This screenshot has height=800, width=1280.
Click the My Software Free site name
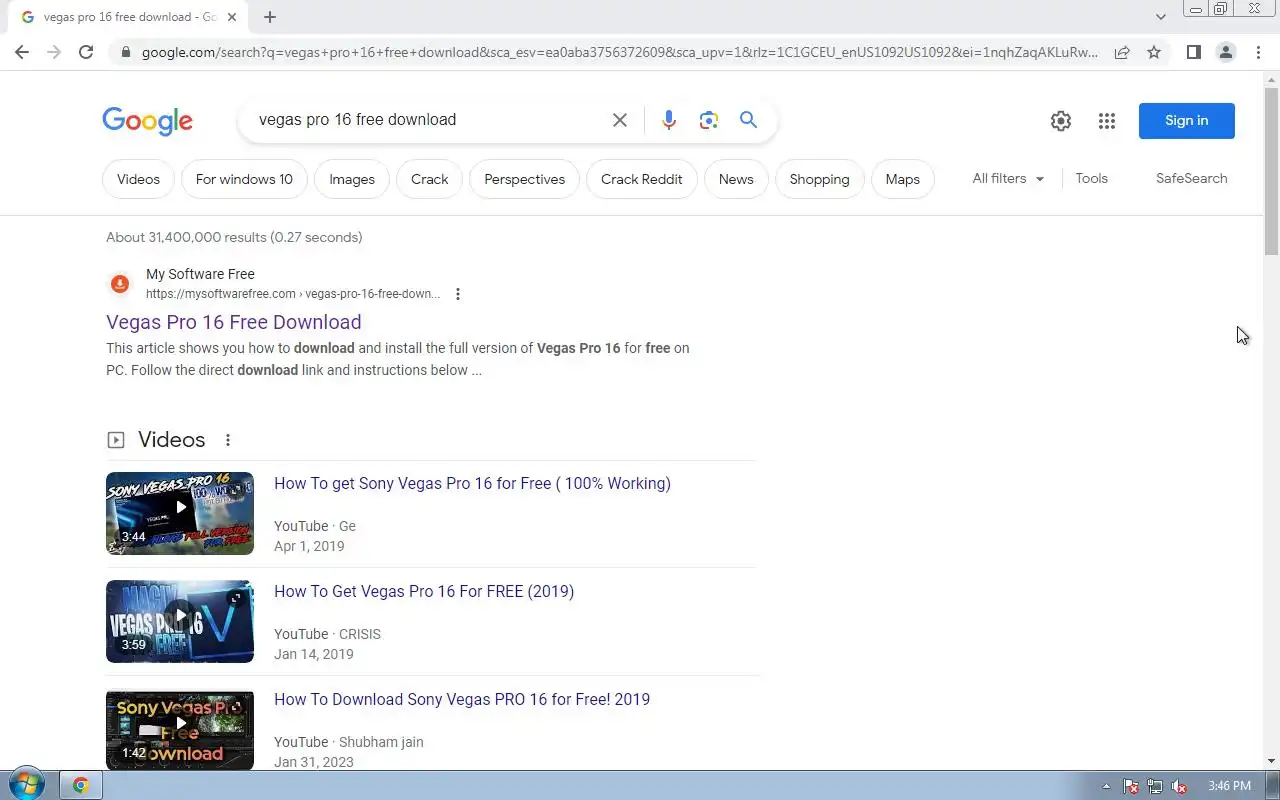tap(200, 274)
